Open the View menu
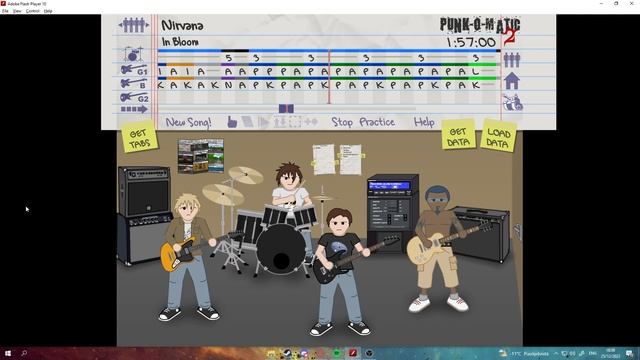The image size is (640, 360). pos(17,11)
